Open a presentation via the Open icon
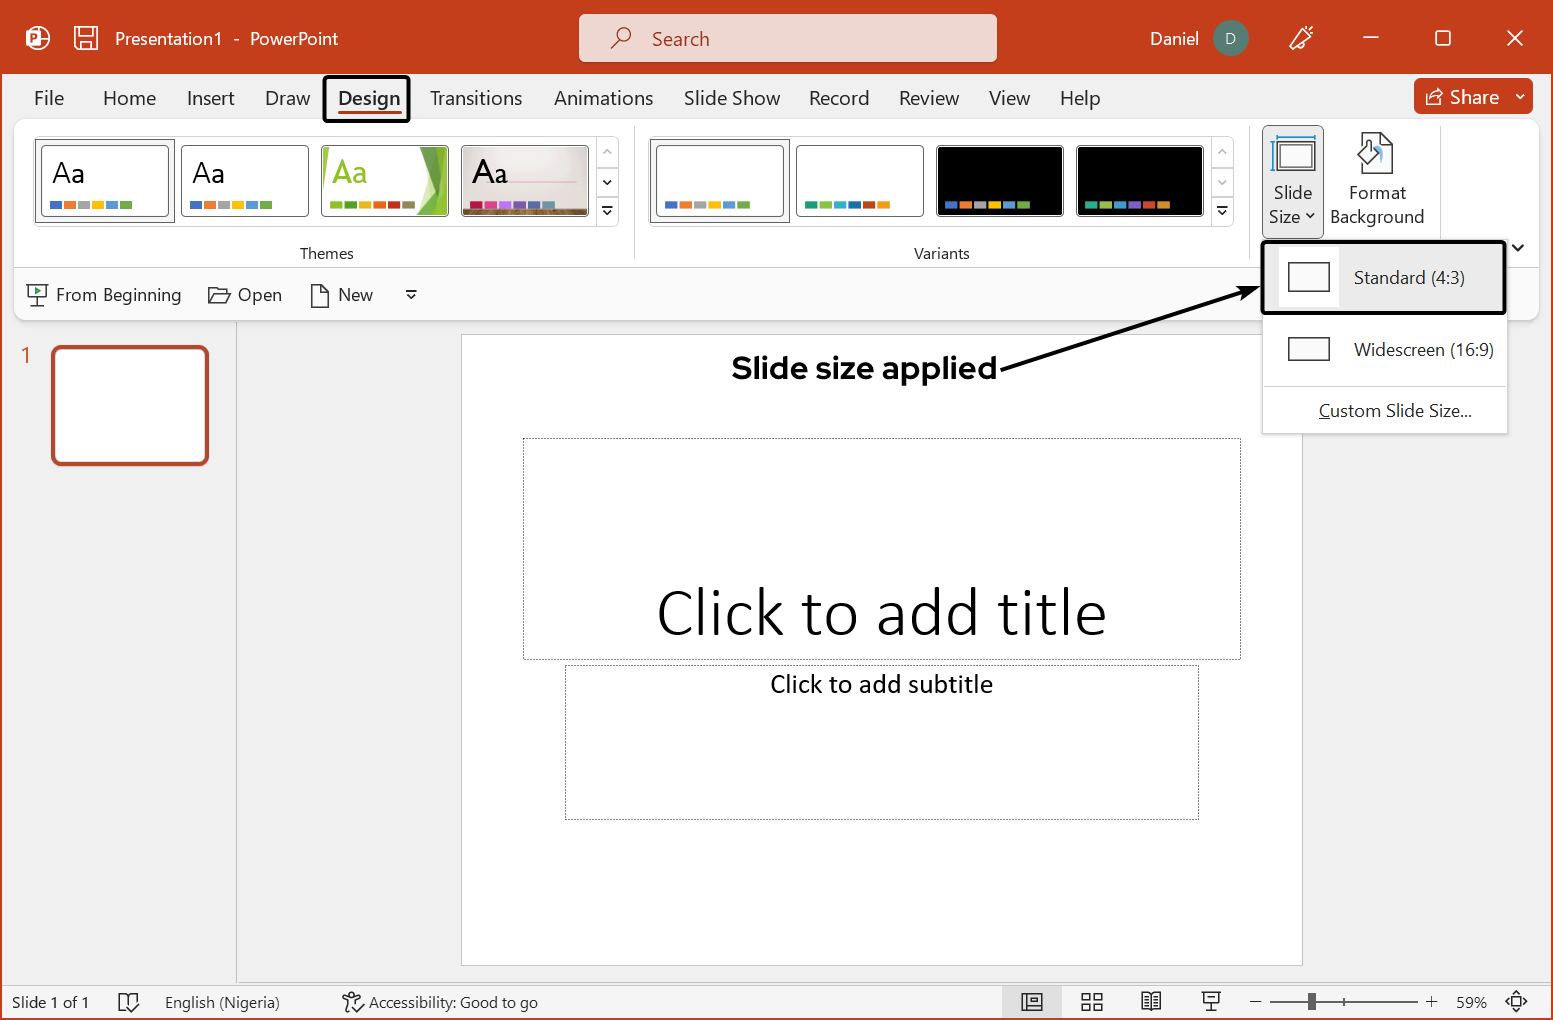This screenshot has height=1020, width=1553. pos(244,294)
